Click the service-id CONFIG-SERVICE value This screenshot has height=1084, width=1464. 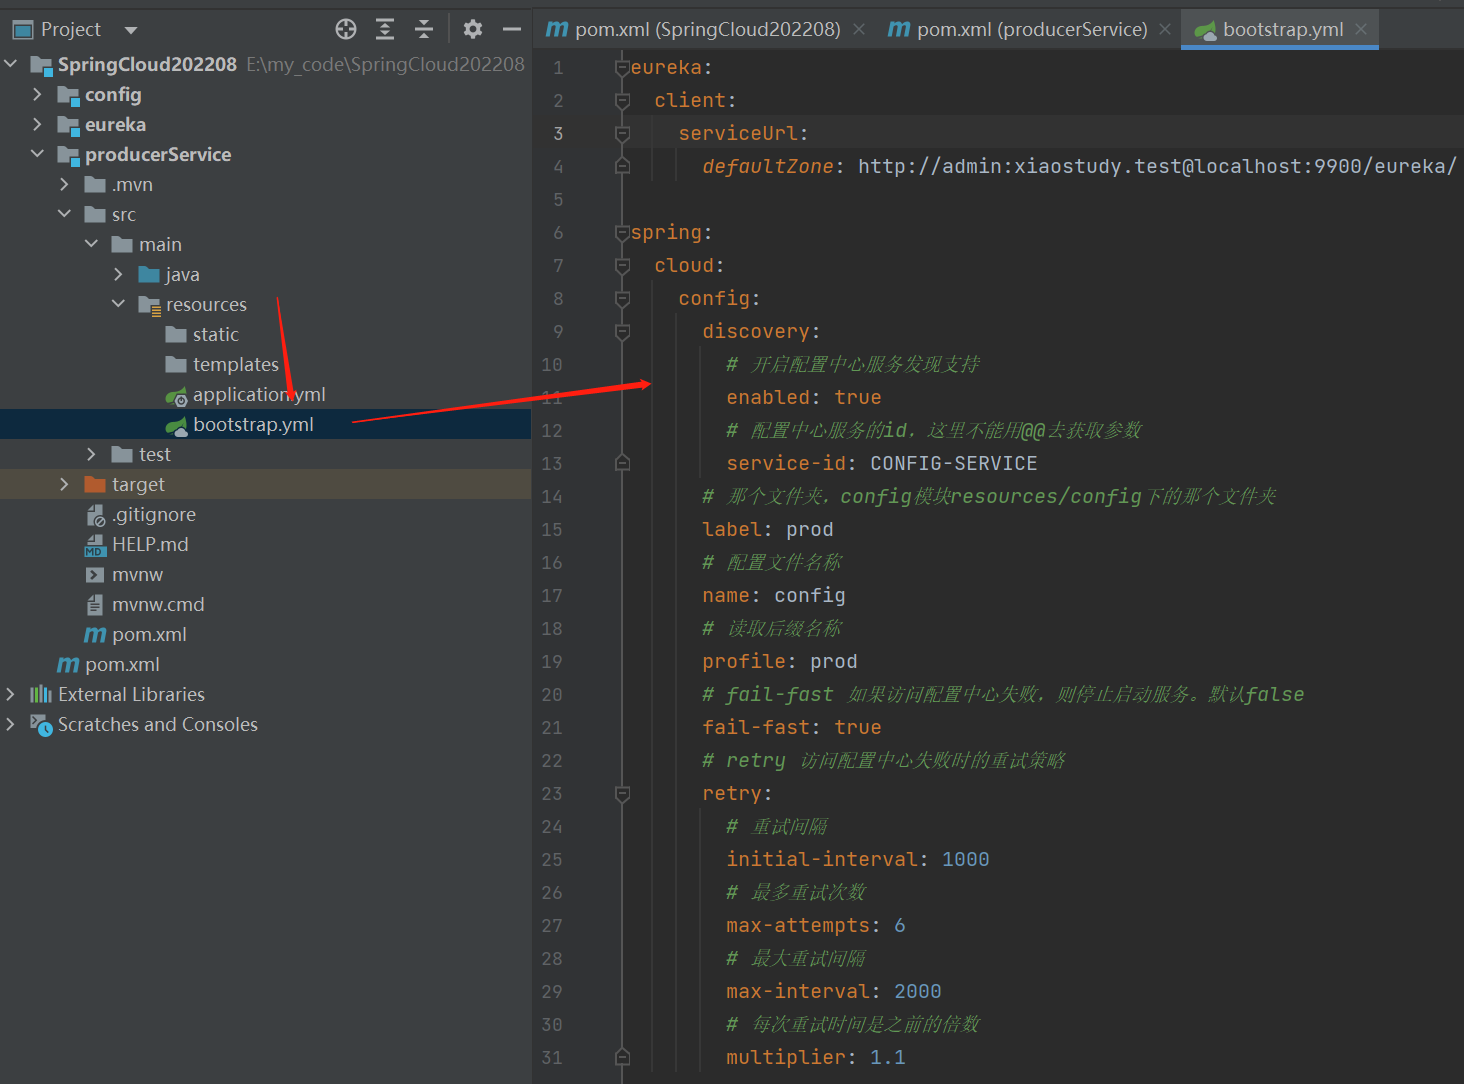954,463
